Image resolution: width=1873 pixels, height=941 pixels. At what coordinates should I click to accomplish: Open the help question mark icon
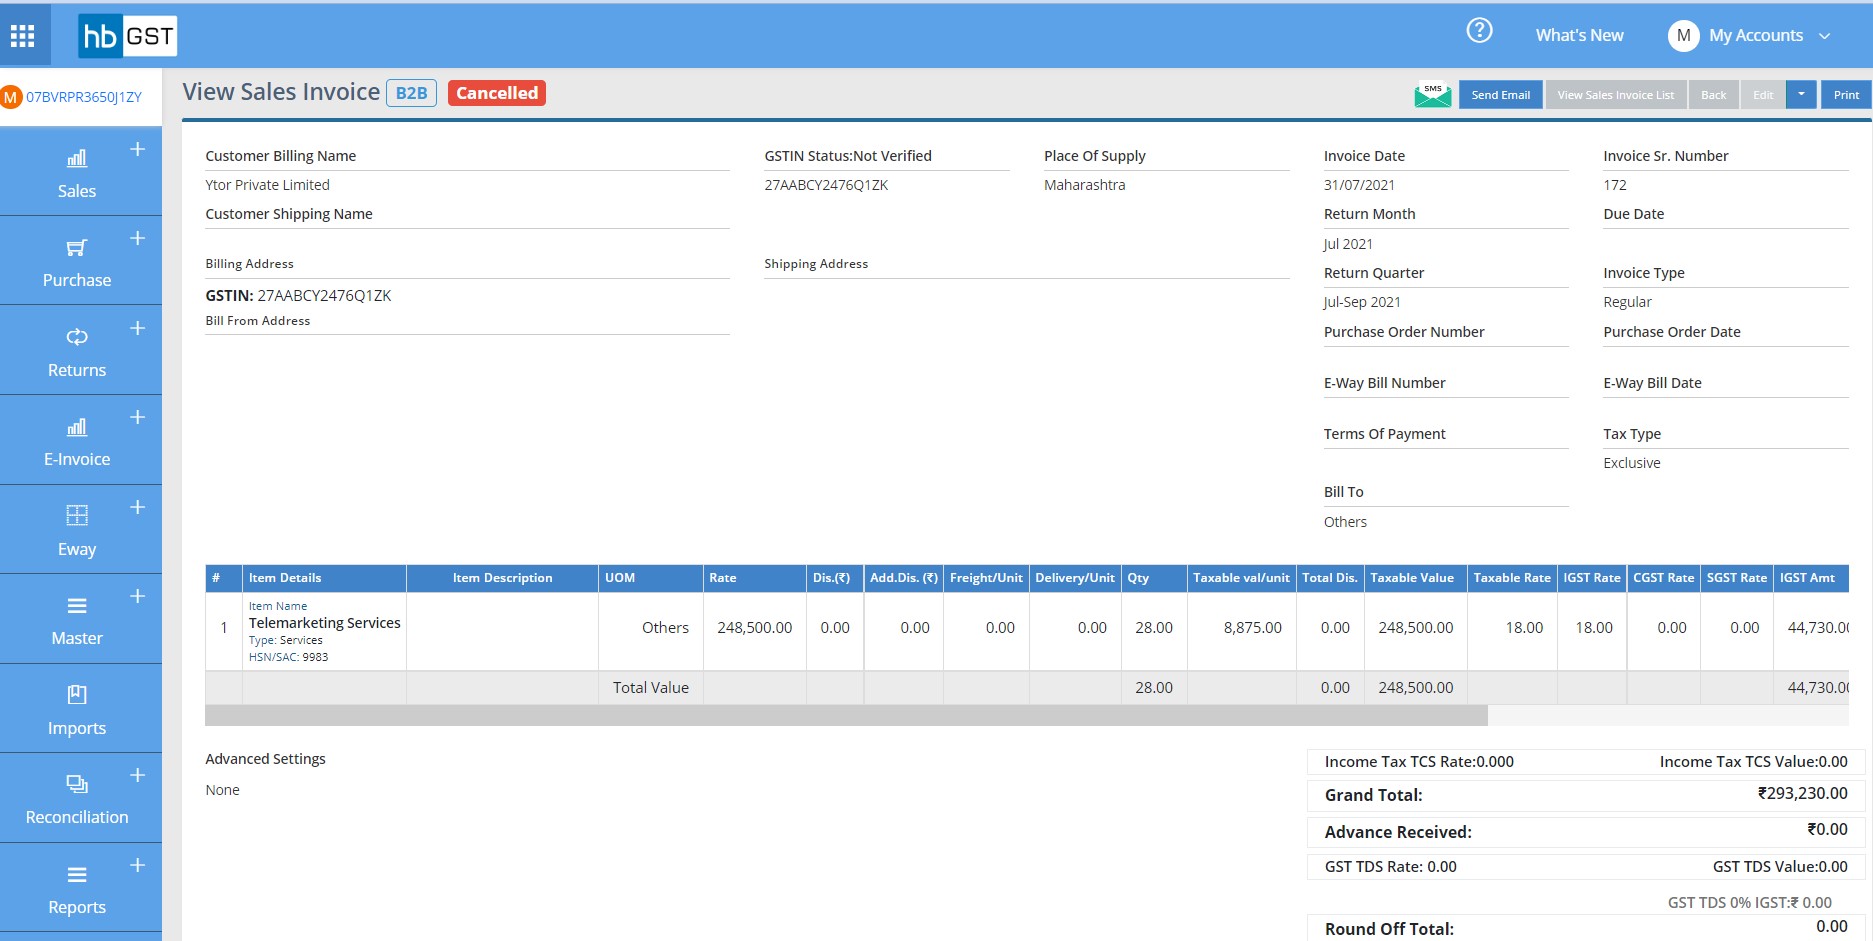(x=1479, y=31)
